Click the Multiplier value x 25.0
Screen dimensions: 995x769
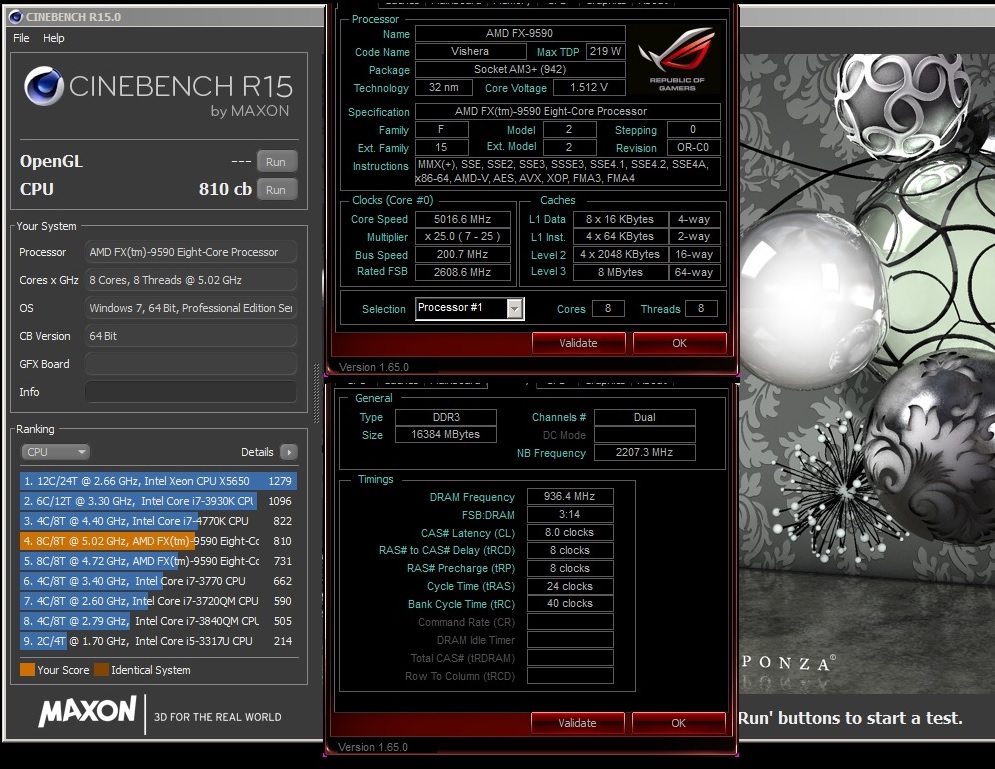pos(463,237)
